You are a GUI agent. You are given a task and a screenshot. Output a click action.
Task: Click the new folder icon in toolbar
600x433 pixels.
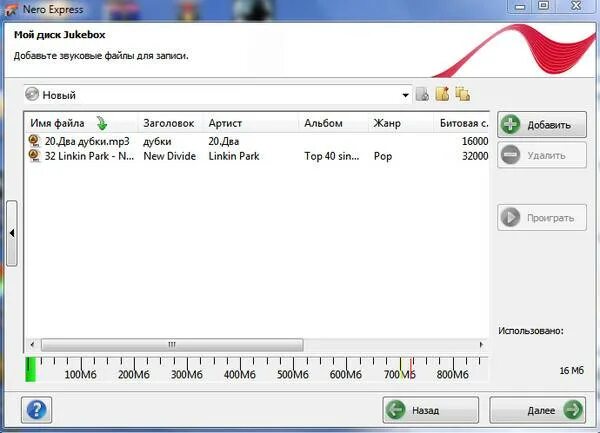coord(442,94)
